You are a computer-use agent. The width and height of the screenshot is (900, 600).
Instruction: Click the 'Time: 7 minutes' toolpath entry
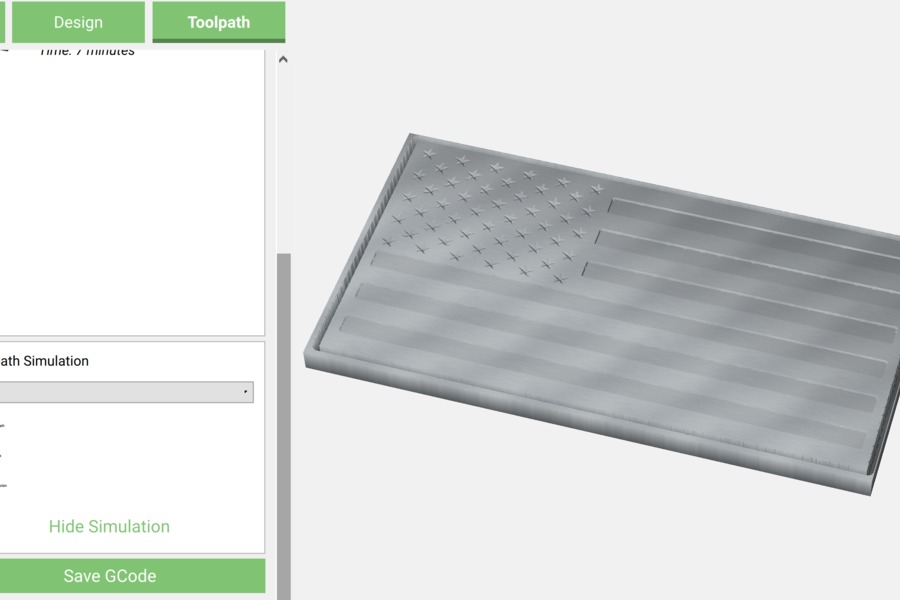point(87,52)
